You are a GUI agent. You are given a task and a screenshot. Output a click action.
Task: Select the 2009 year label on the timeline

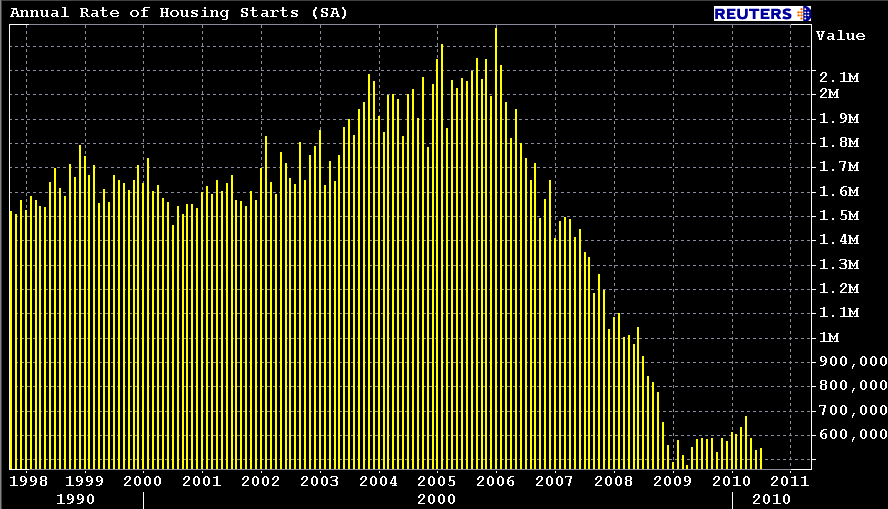(x=672, y=481)
